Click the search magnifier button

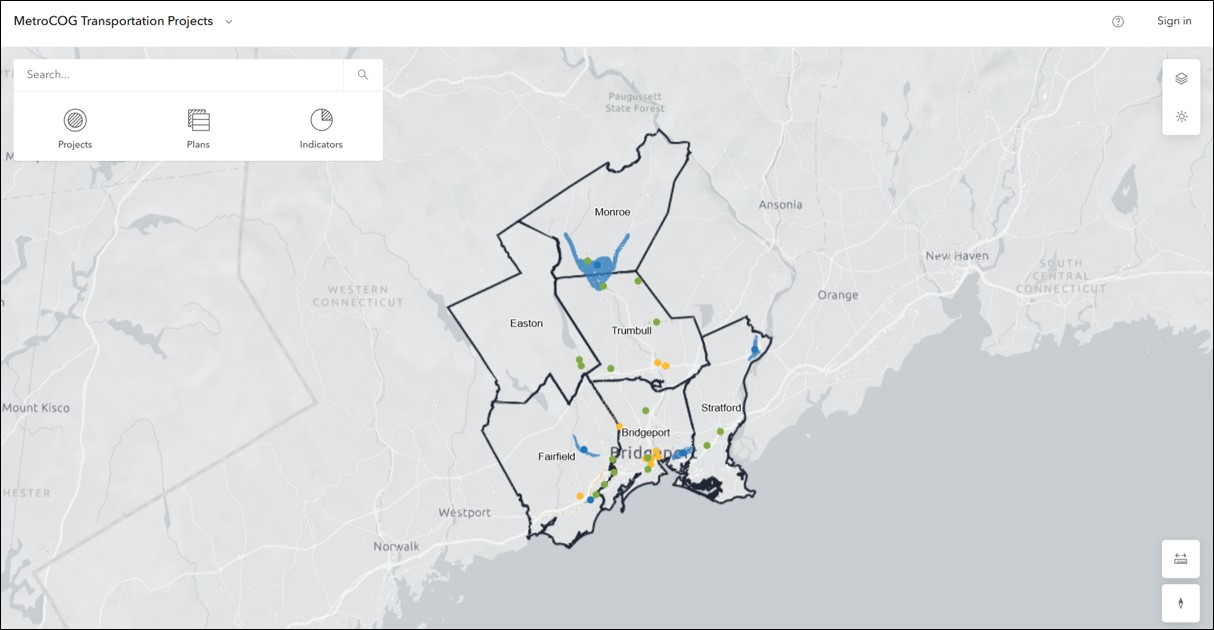(363, 75)
